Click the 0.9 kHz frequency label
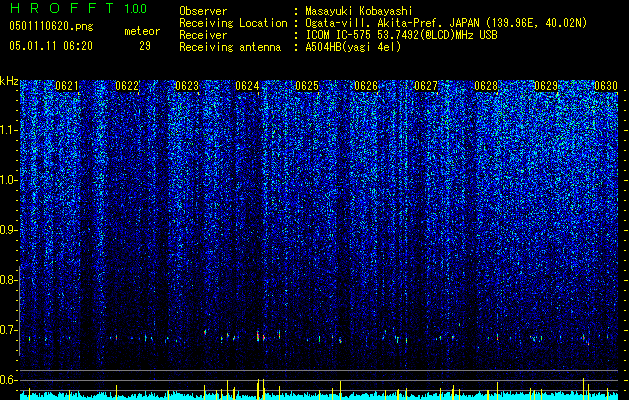The image size is (629, 400). point(9,230)
